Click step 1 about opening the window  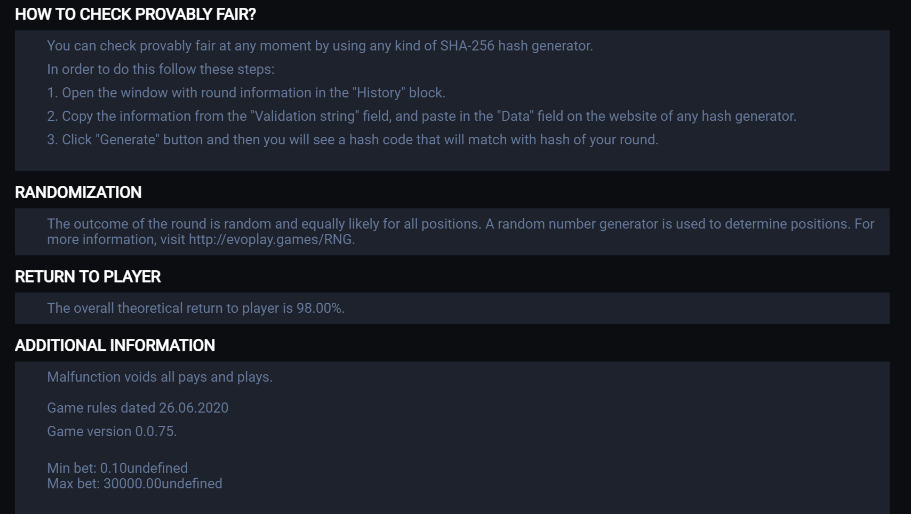(x=245, y=93)
